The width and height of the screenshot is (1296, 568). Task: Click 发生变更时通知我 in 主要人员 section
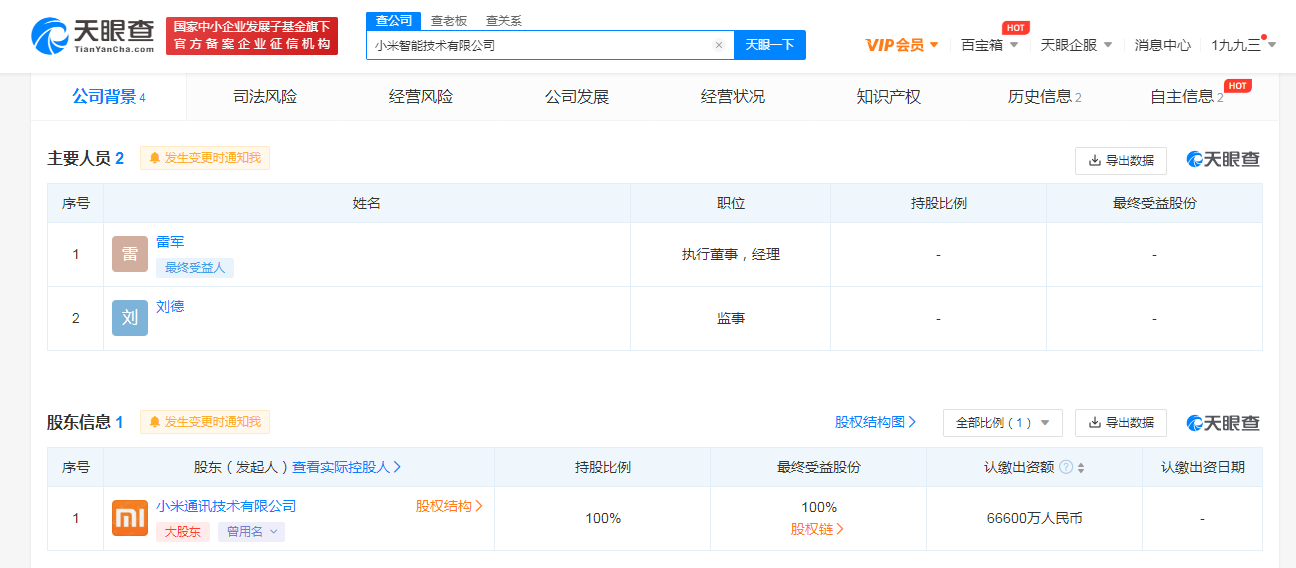click(x=205, y=158)
